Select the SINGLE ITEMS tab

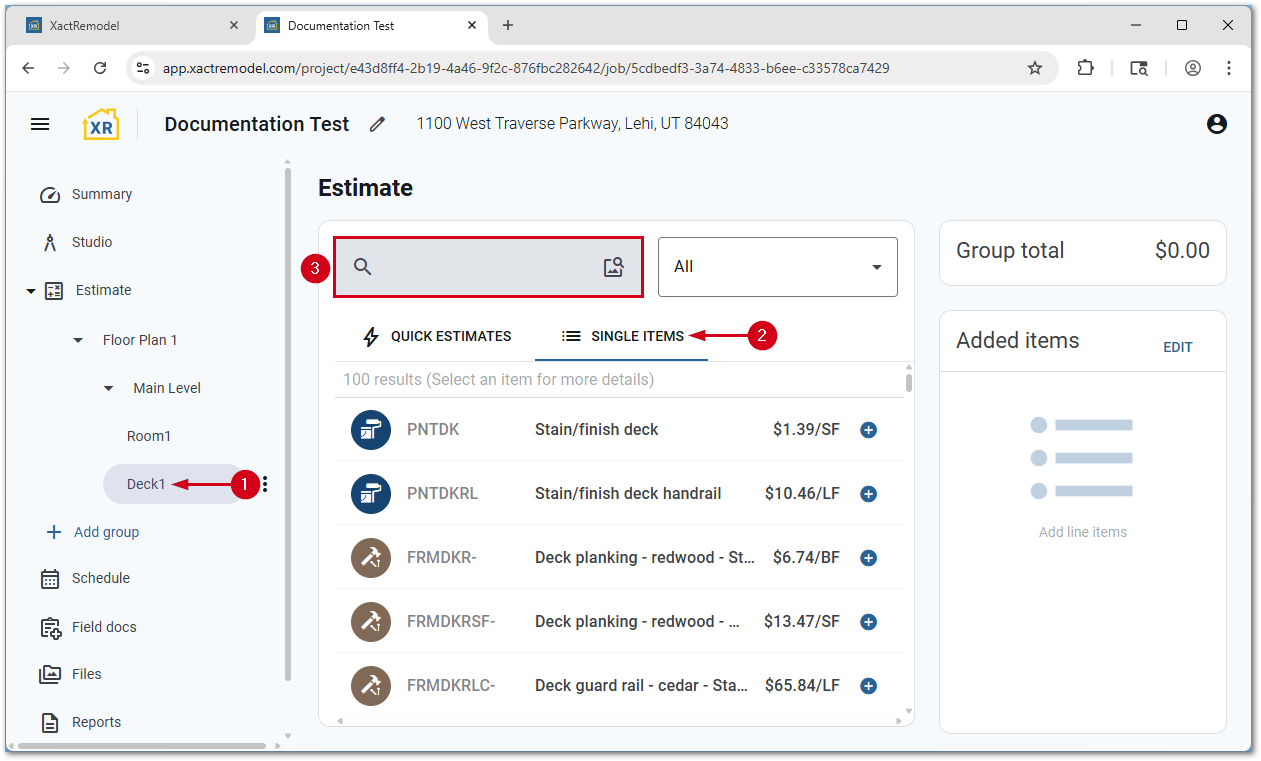(621, 336)
